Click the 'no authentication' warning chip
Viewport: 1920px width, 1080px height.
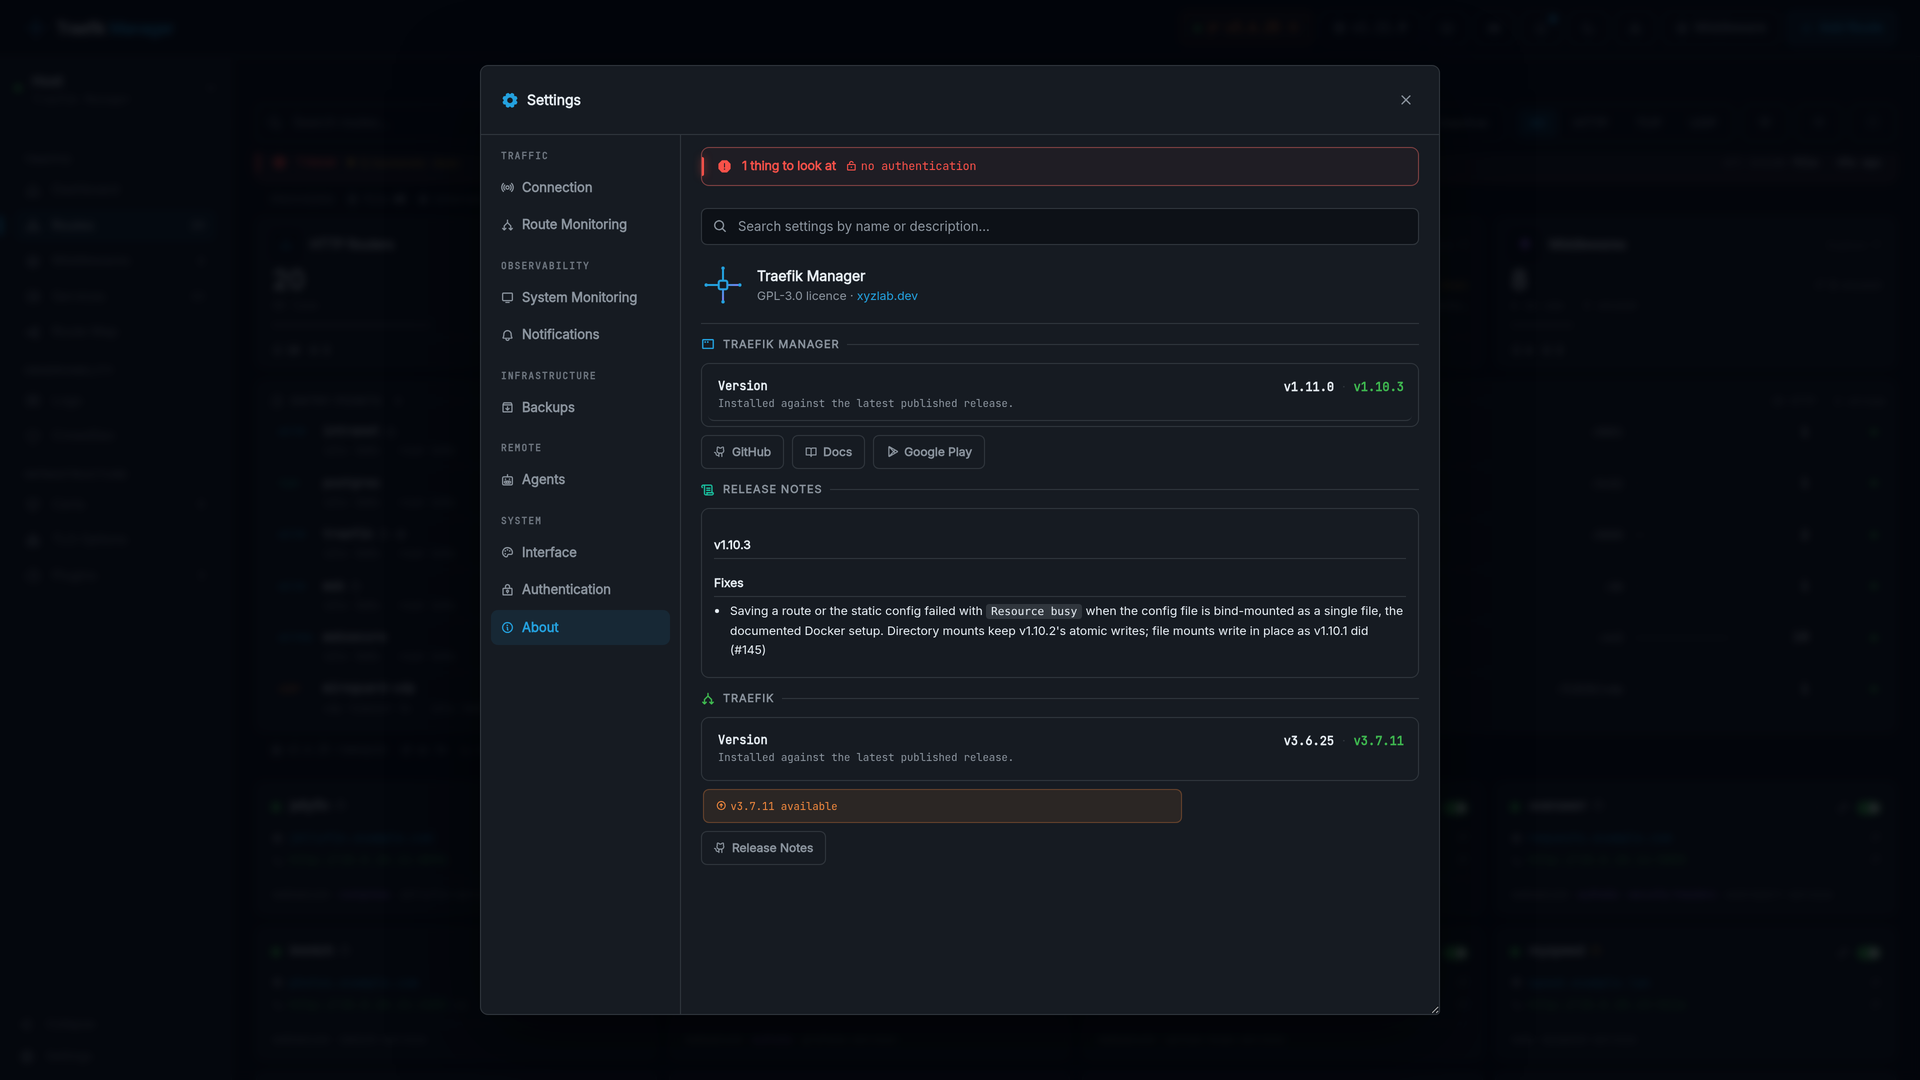pos(911,166)
